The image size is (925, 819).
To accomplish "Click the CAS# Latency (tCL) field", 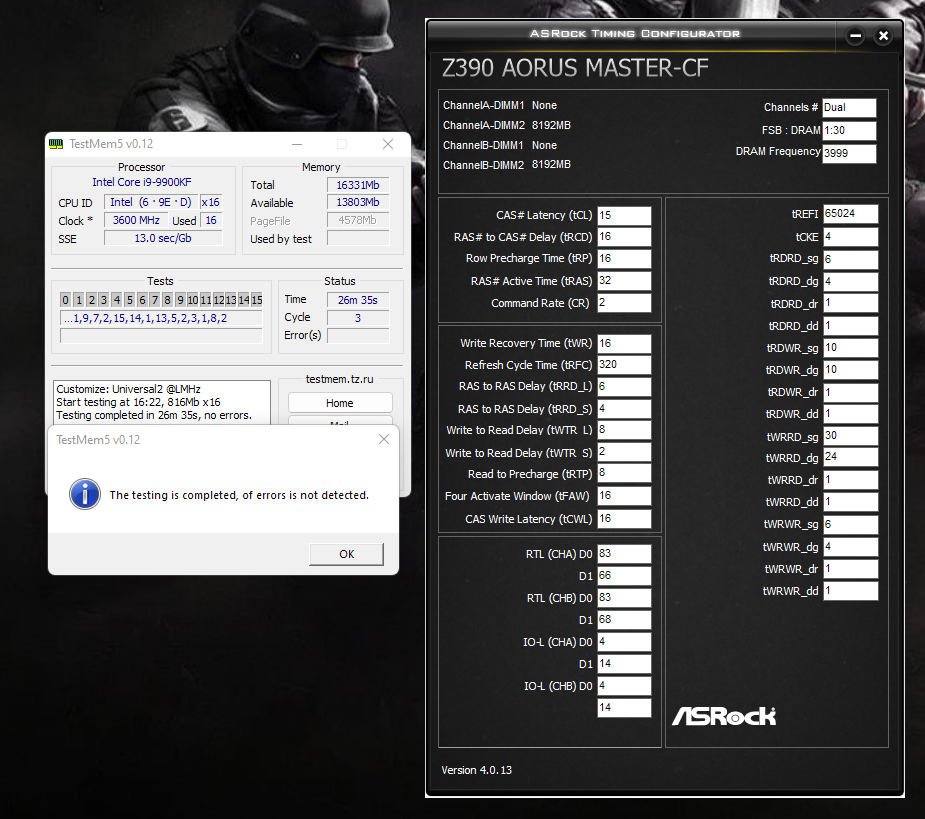I will point(624,215).
